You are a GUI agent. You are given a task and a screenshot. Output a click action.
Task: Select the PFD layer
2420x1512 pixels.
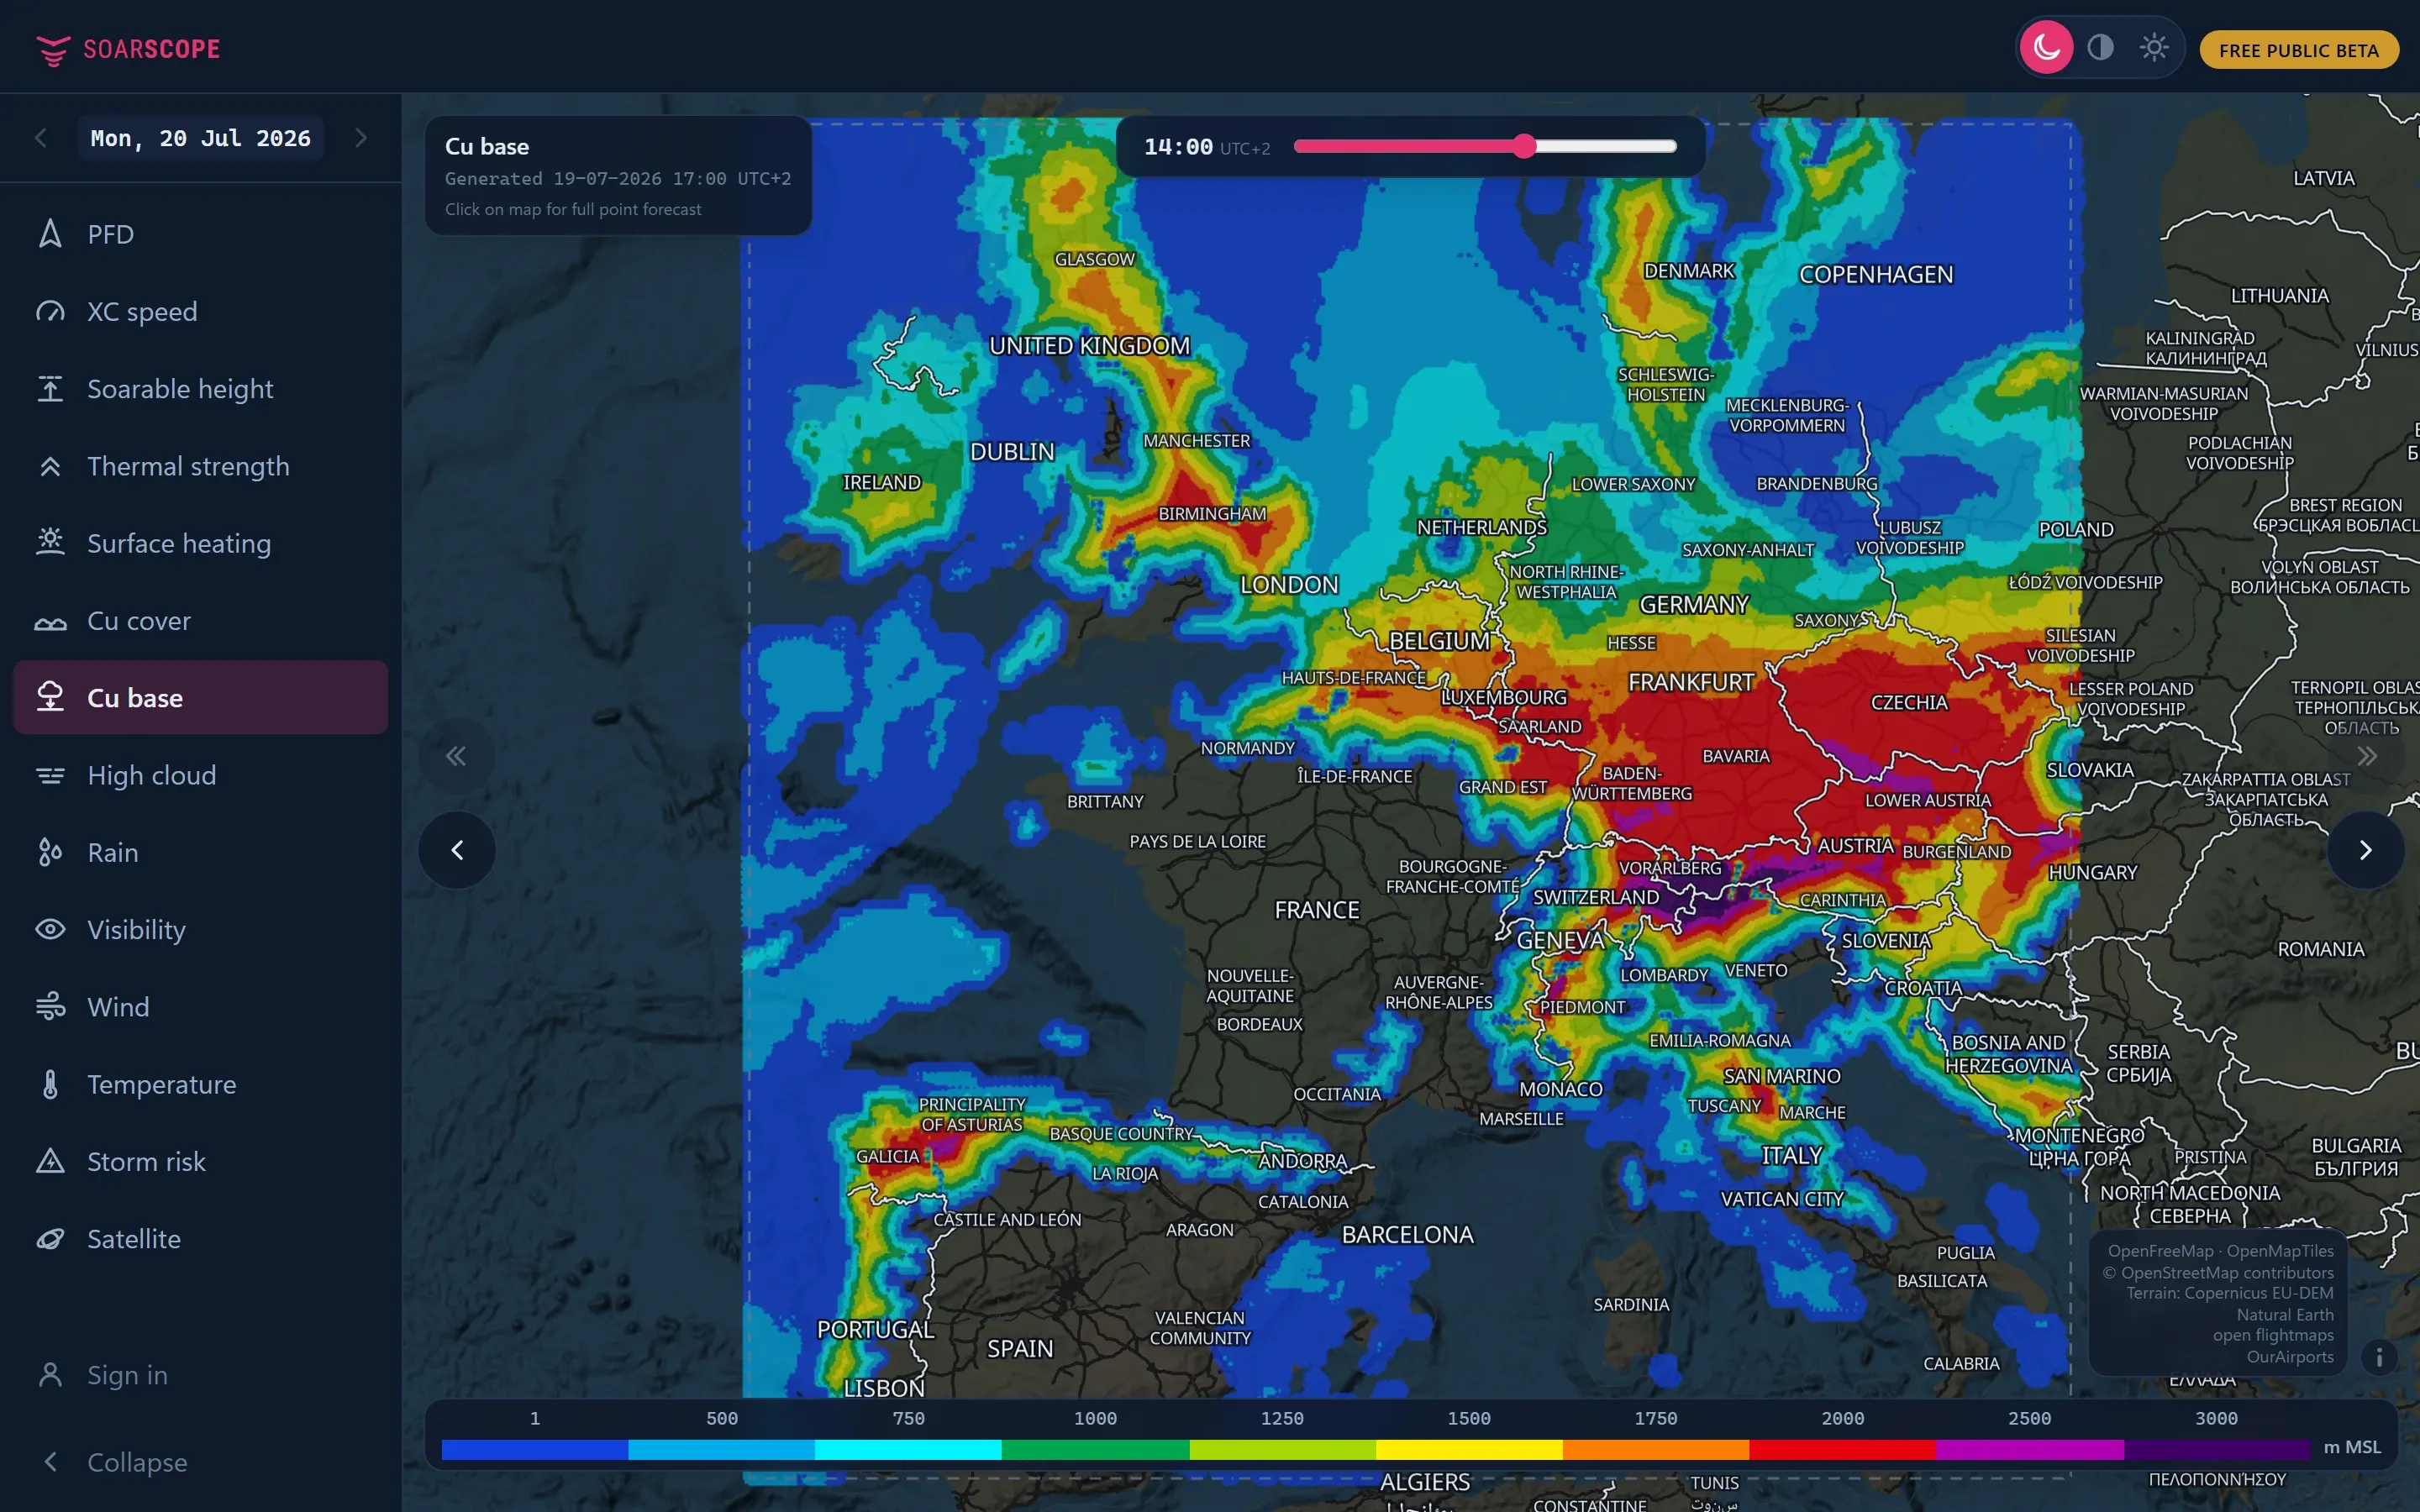click(x=201, y=234)
